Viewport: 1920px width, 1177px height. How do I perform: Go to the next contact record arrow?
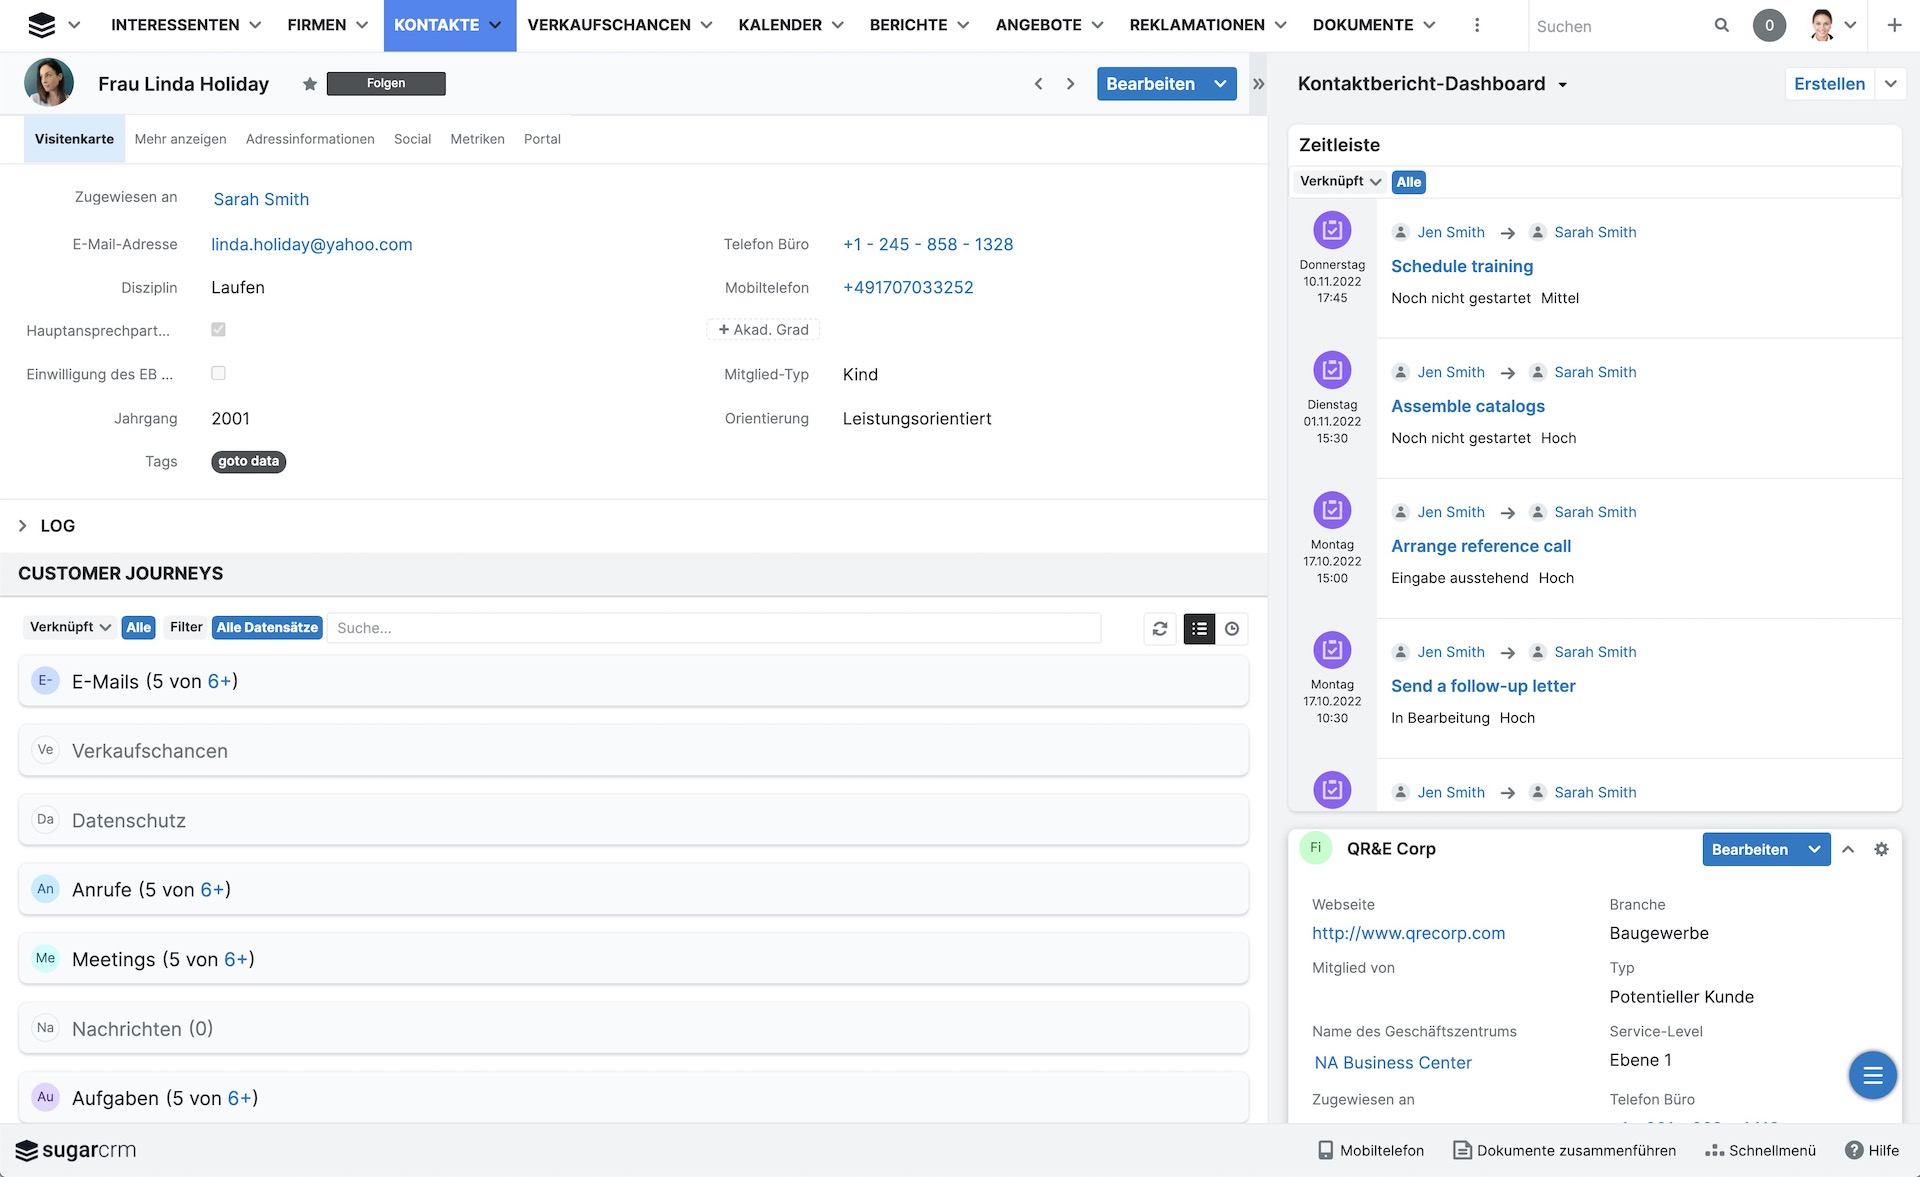pos(1071,84)
